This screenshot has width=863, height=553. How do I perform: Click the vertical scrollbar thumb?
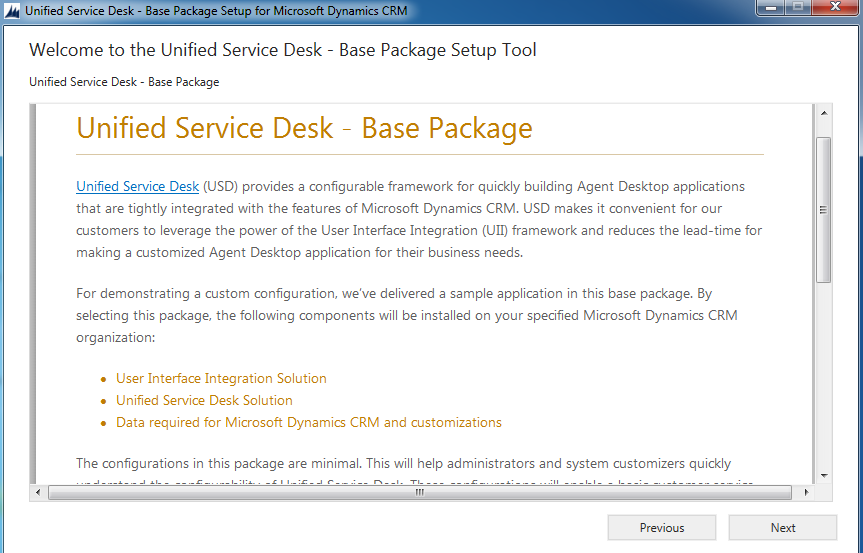pyautogui.click(x=824, y=209)
